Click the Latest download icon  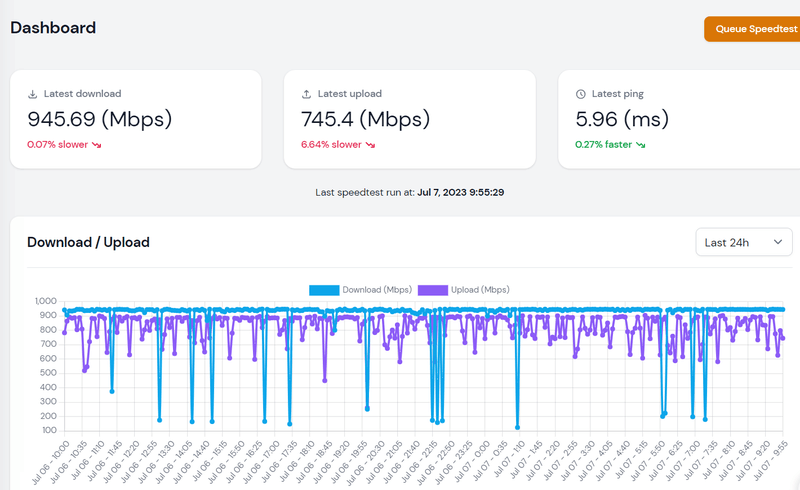(33, 94)
